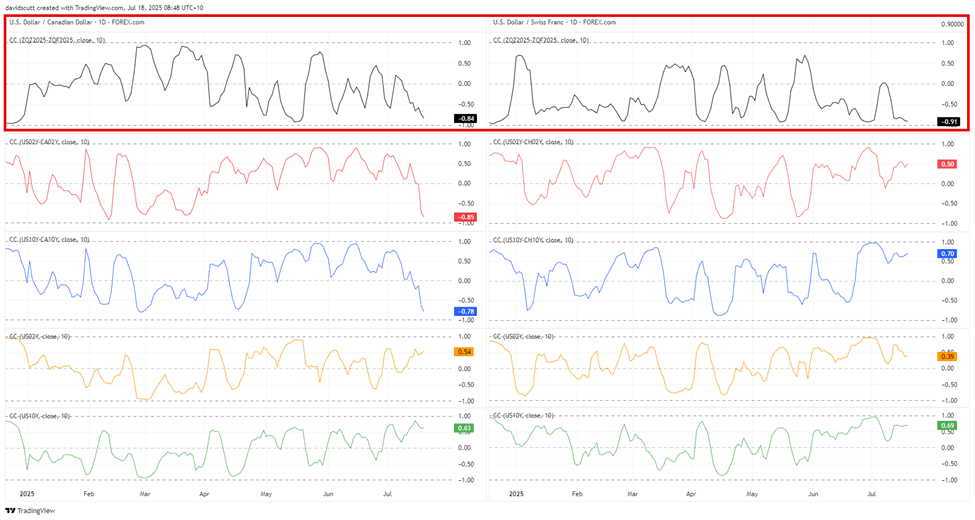The height and width of the screenshot is (520, 975).
Task: Click the TradingView logo in the bottom corner
Action: tap(30, 510)
